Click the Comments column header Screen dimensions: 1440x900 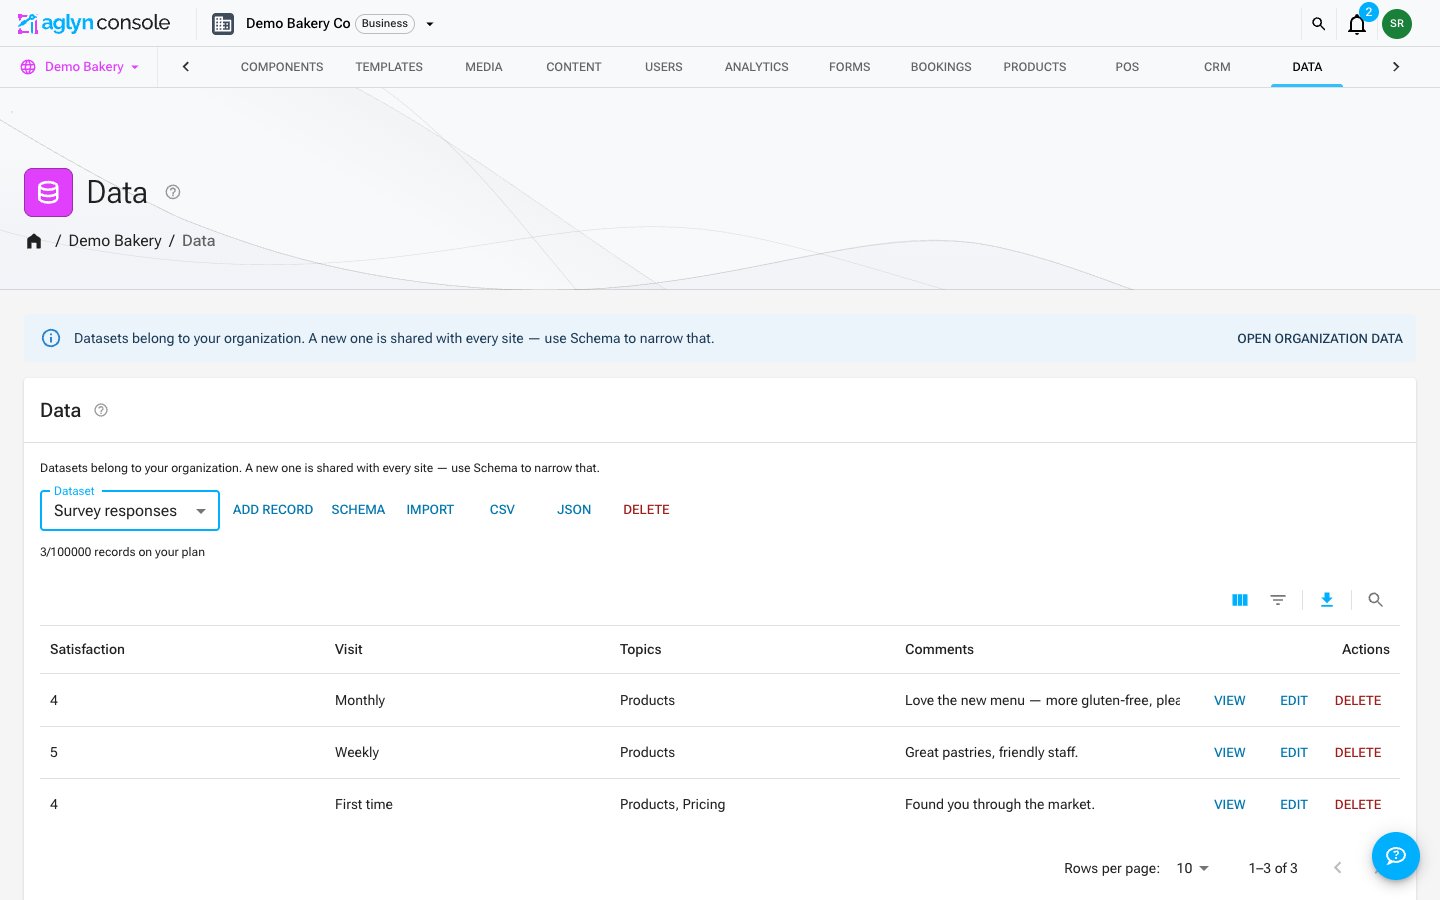[x=939, y=650]
